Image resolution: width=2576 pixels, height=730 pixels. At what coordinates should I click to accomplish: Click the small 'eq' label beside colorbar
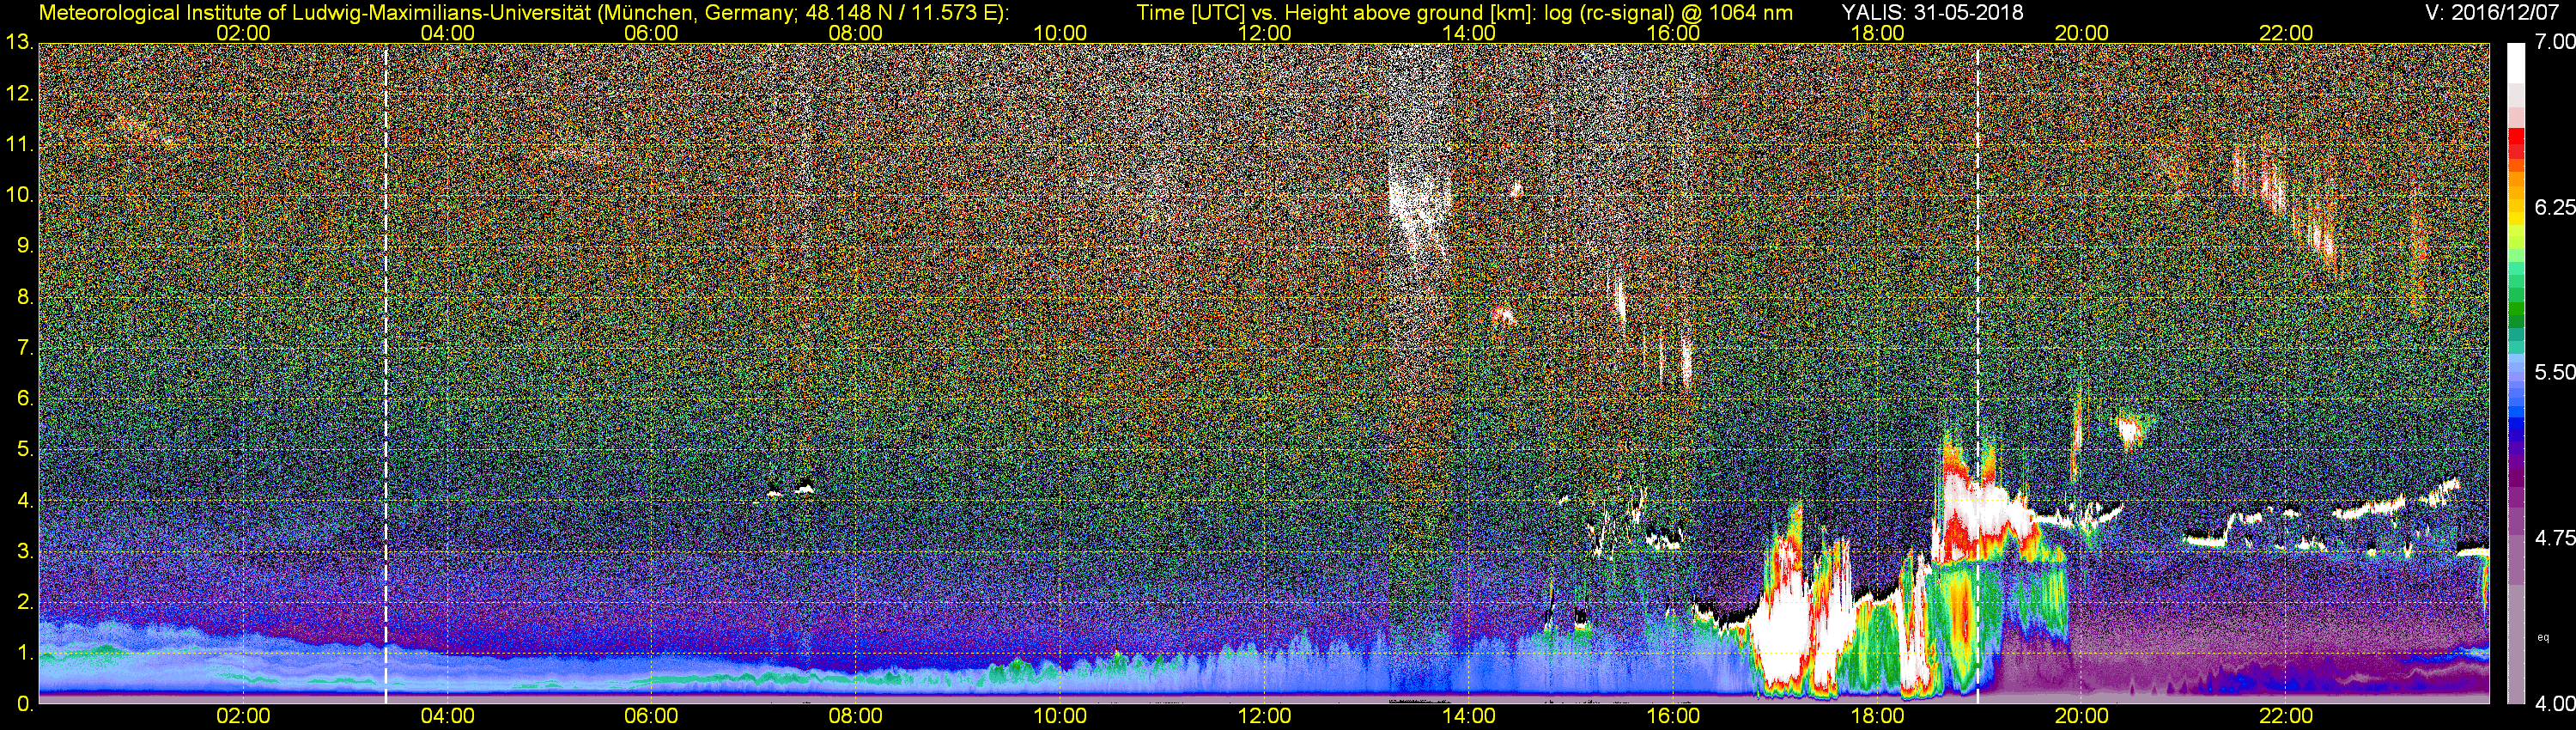coord(2543,637)
